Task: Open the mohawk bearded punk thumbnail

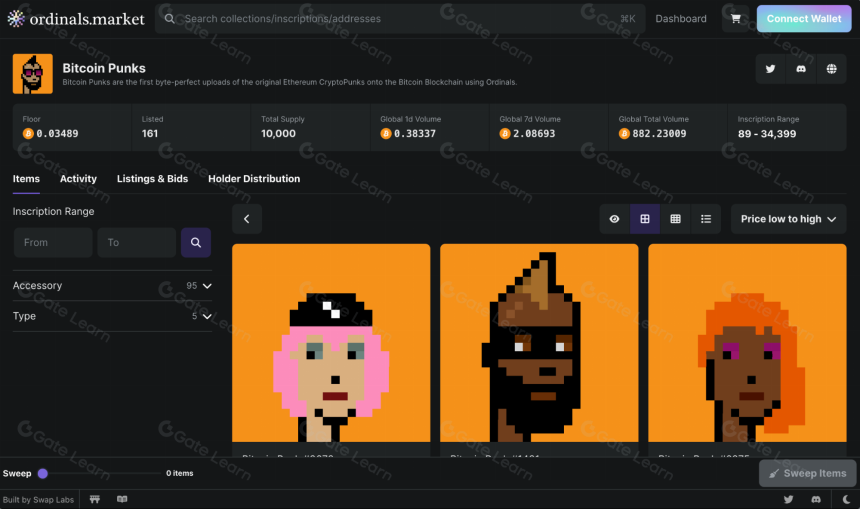Action: (539, 343)
